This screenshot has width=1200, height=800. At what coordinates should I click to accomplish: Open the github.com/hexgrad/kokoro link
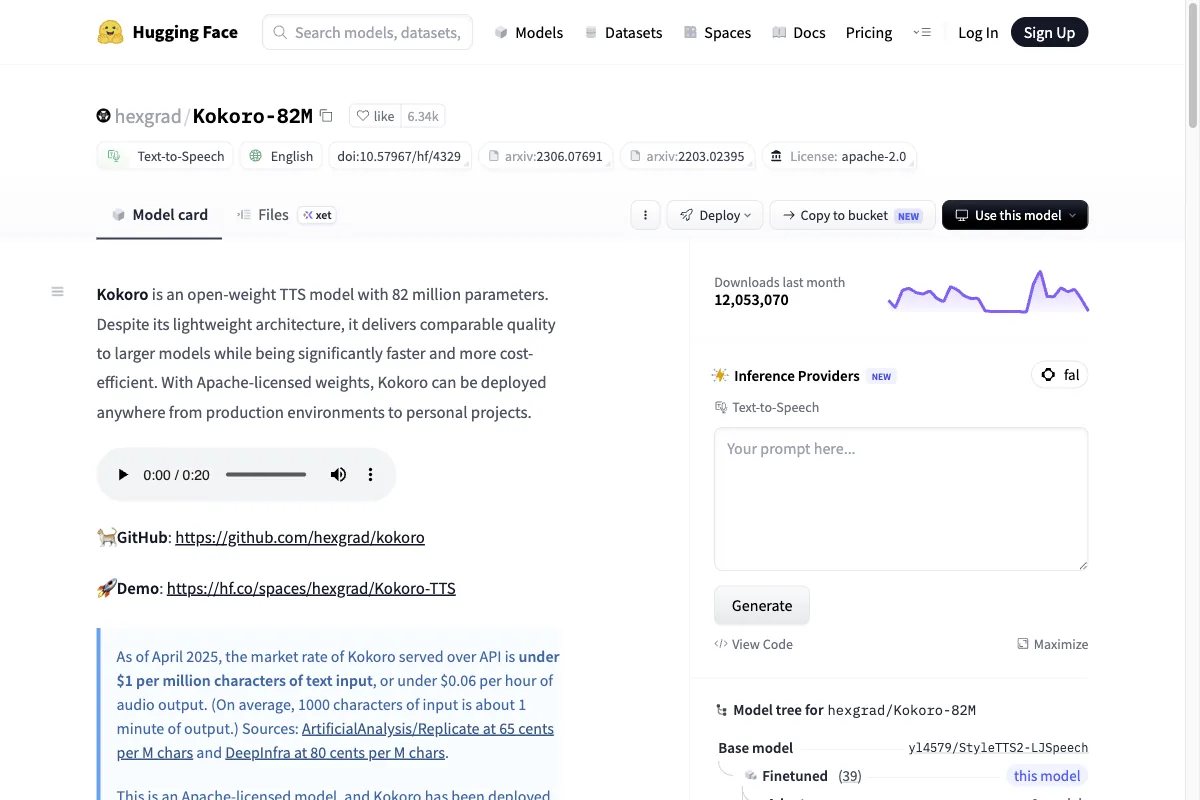300,537
